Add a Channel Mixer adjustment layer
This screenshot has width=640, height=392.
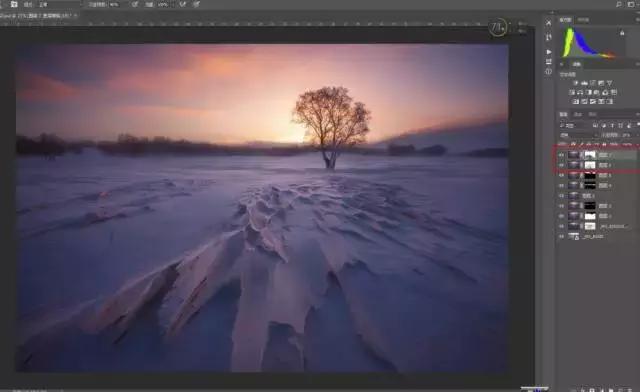605,93
